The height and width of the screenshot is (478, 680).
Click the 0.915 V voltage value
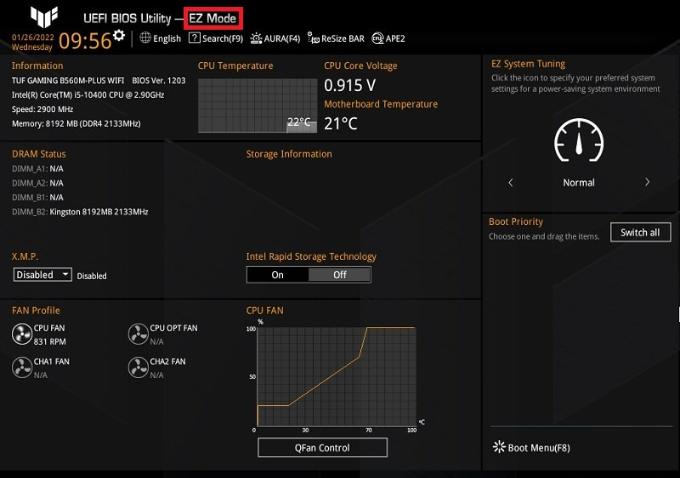coord(350,85)
